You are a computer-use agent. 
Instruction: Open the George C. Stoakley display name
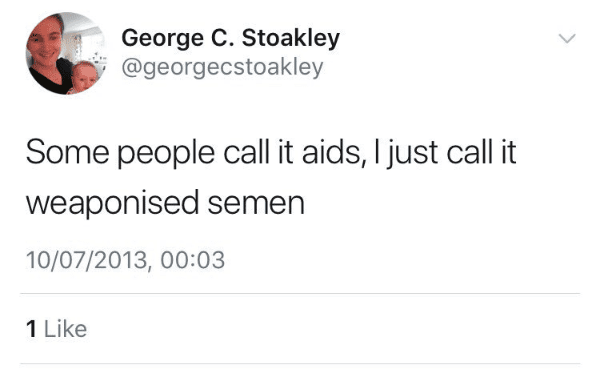coord(230,39)
